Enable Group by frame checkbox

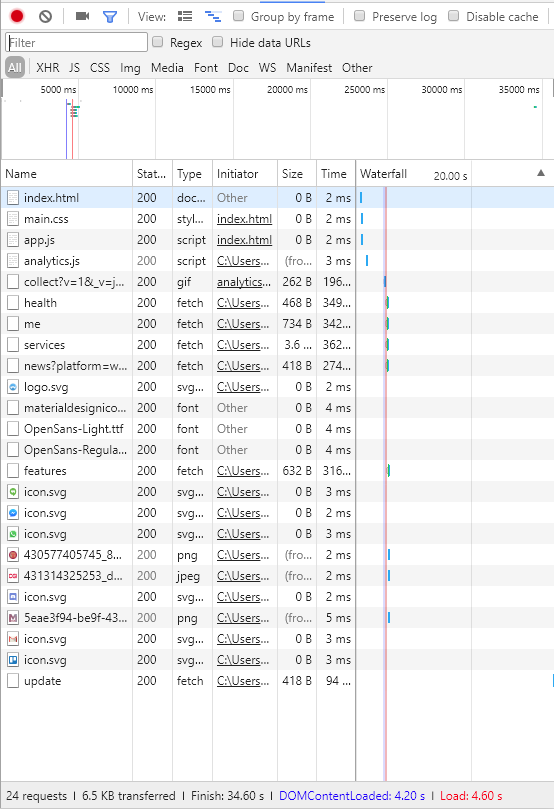pos(238,16)
